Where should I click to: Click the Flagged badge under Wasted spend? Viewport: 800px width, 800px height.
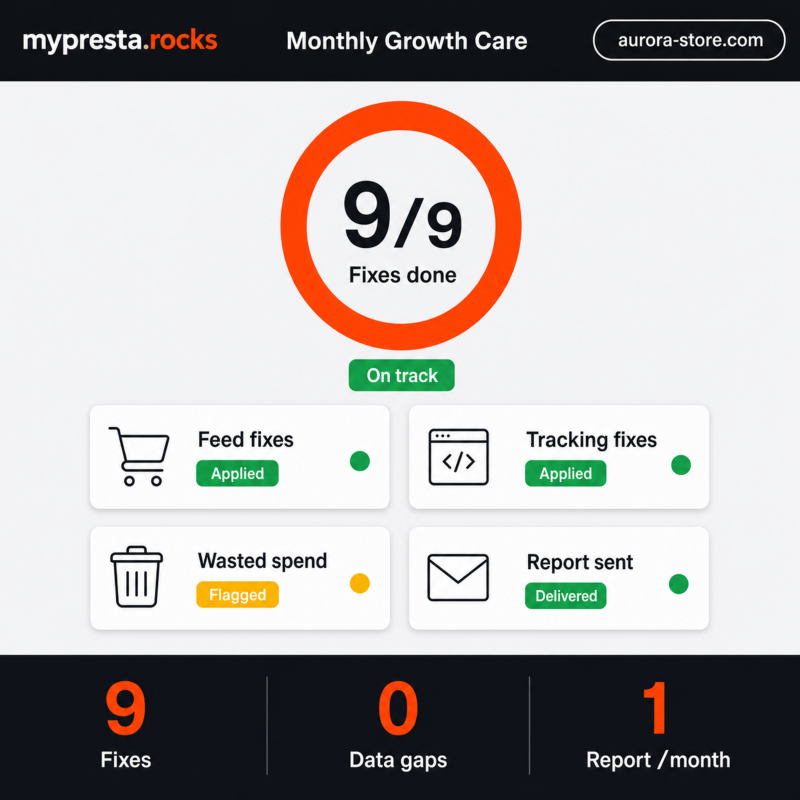pos(237,594)
